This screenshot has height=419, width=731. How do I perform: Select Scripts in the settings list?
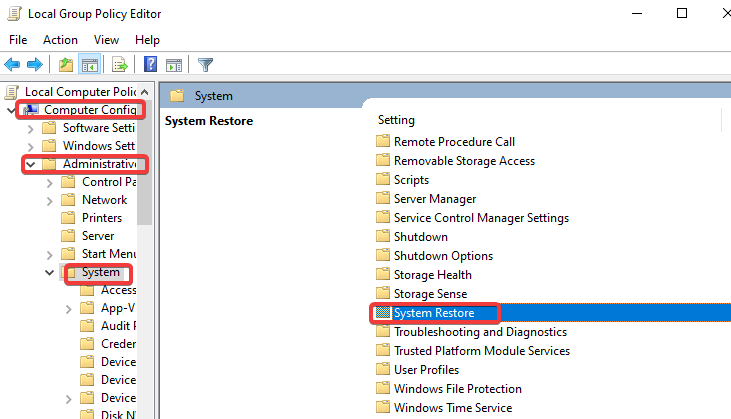click(411, 180)
